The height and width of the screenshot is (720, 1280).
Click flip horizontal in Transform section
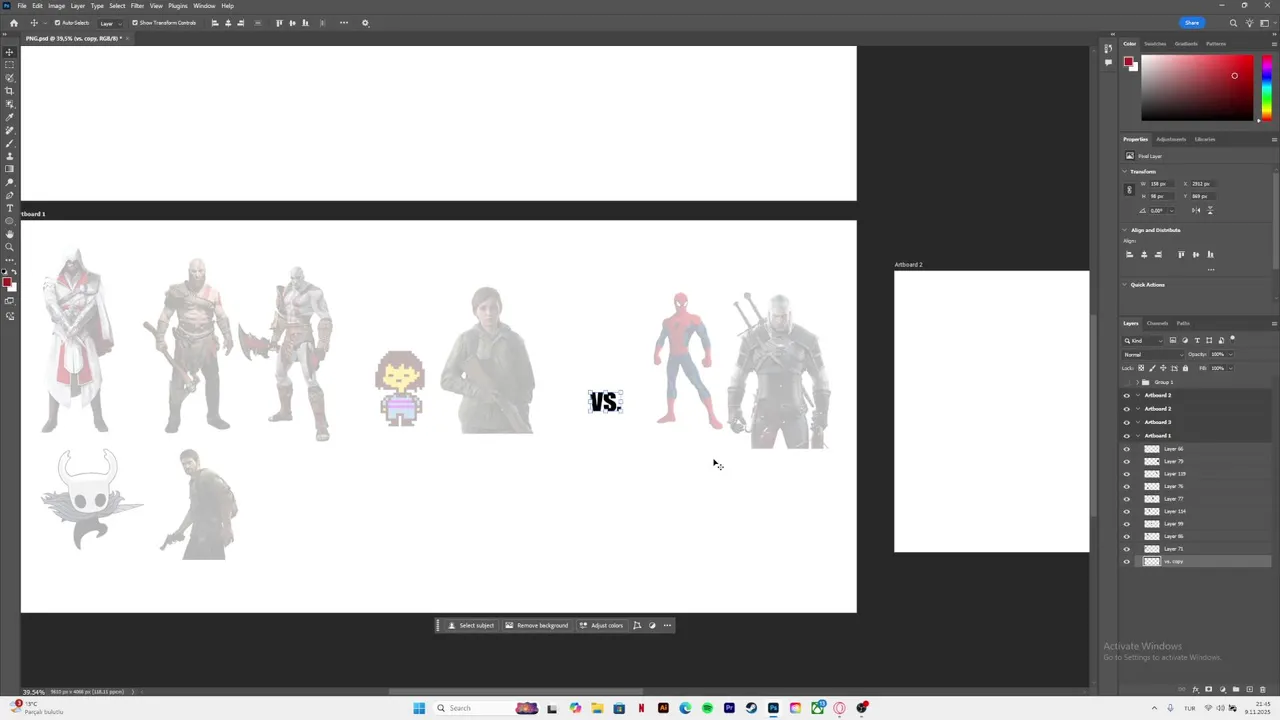(x=1196, y=210)
